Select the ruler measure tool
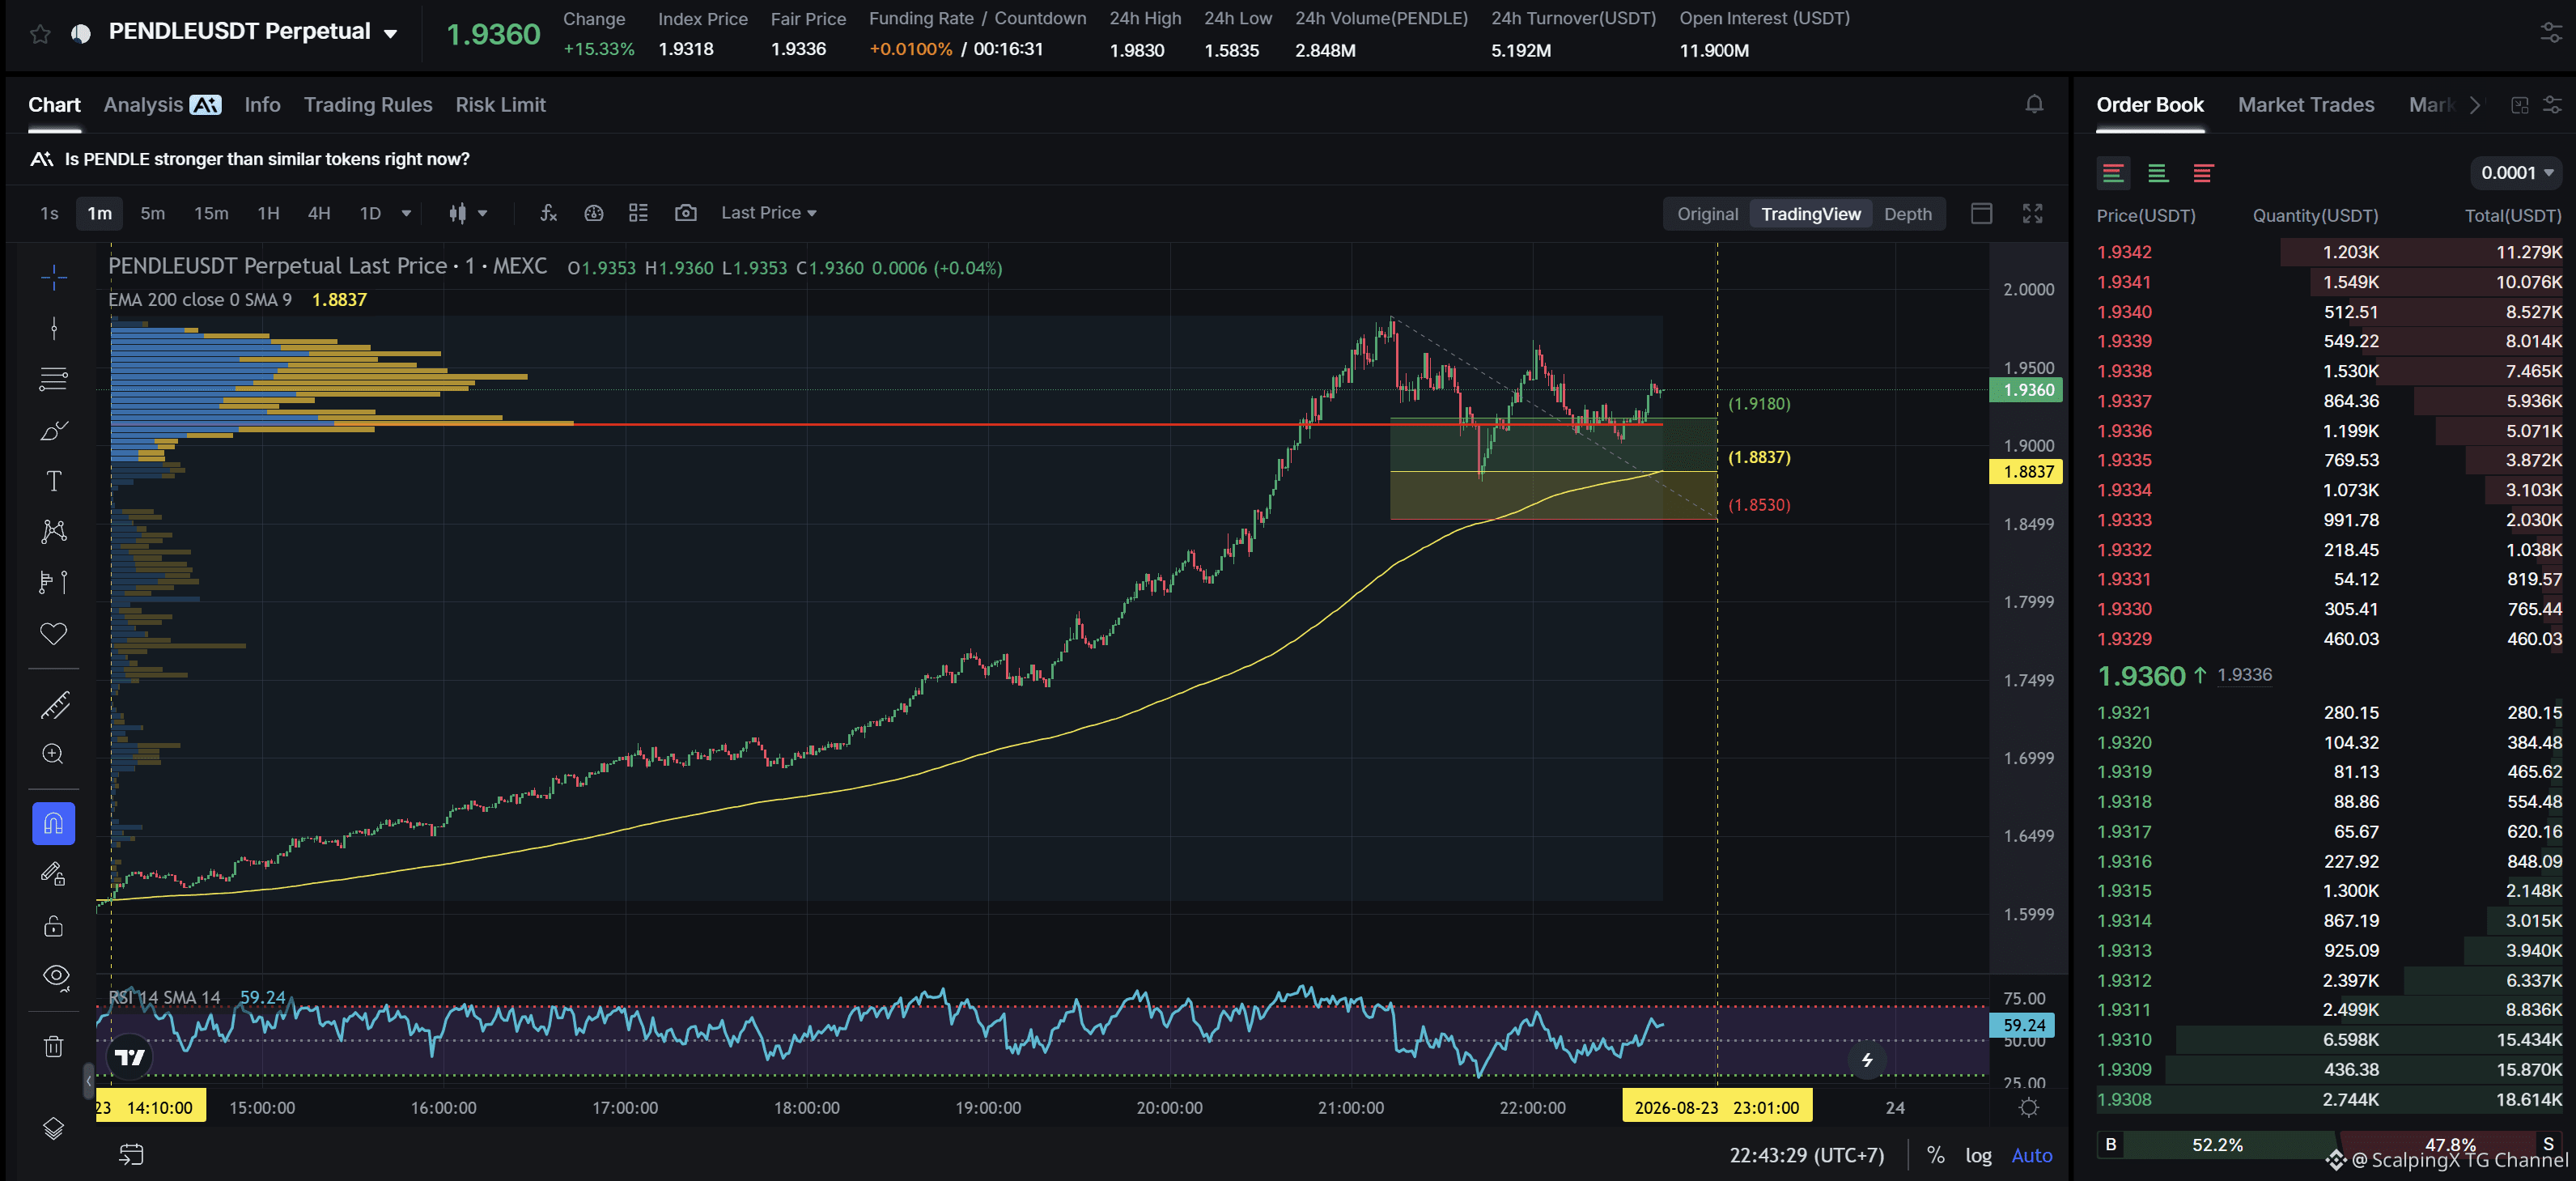Image resolution: width=2576 pixels, height=1181 pixels. [x=54, y=705]
